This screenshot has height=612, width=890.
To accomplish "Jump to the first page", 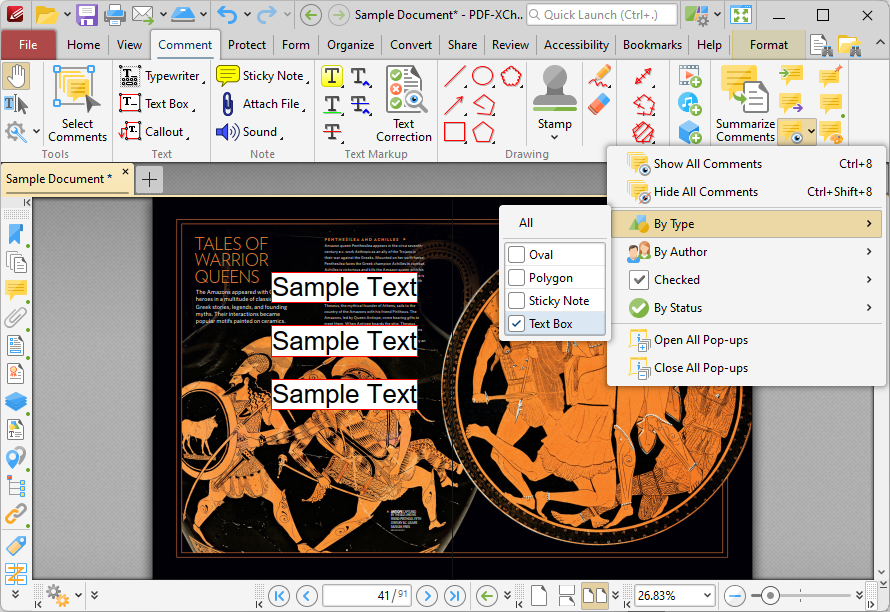I will (279, 596).
